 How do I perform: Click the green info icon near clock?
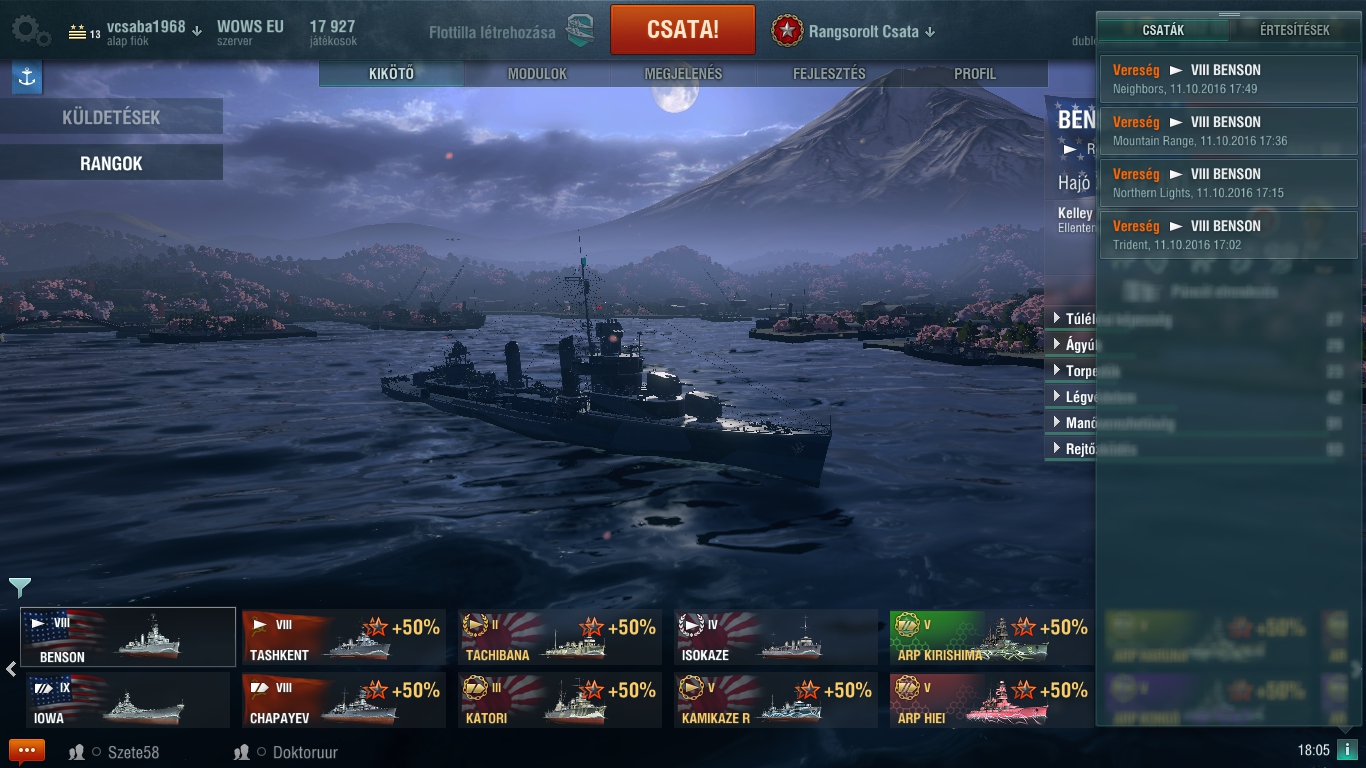pyautogui.click(x=1347, y=750)
